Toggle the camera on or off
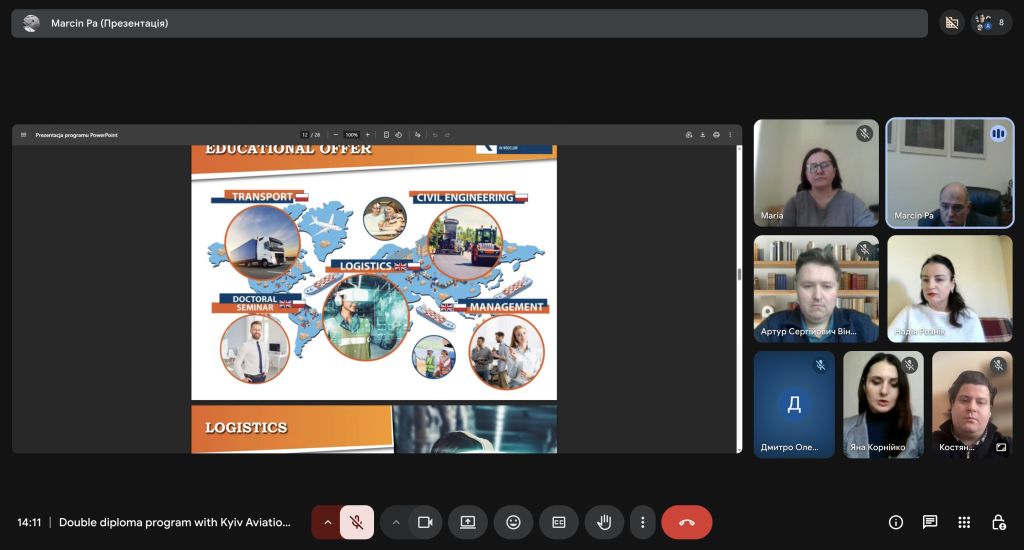 (425, 522)
